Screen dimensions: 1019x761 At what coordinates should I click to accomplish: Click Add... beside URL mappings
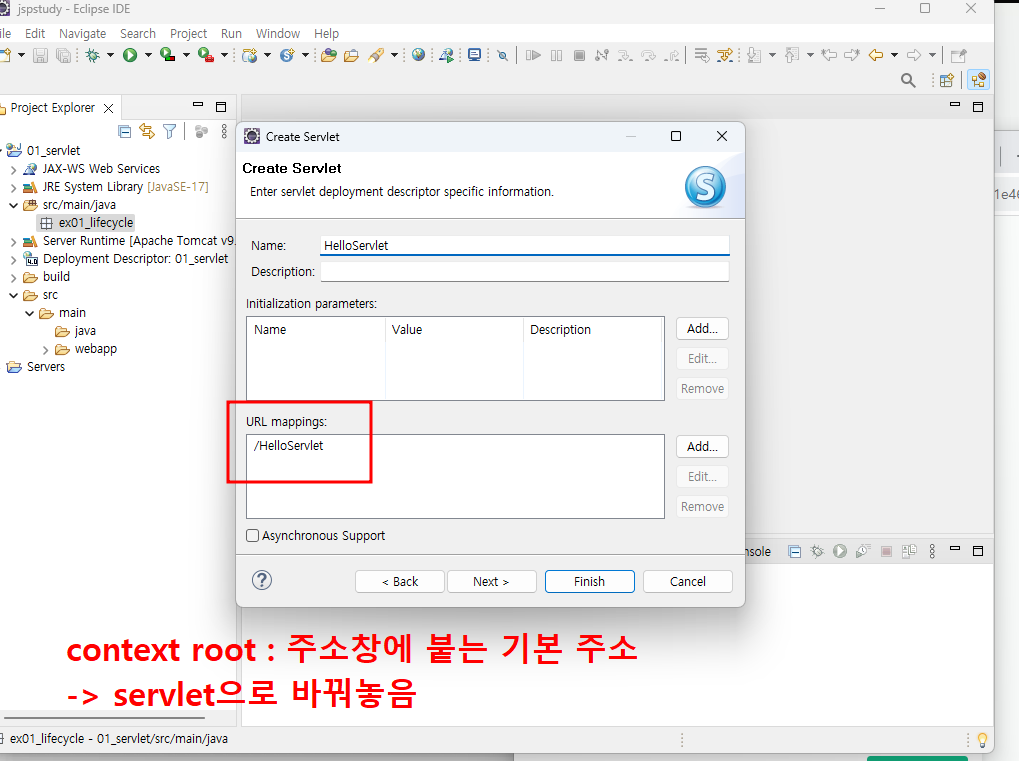(x=703, y=446)
